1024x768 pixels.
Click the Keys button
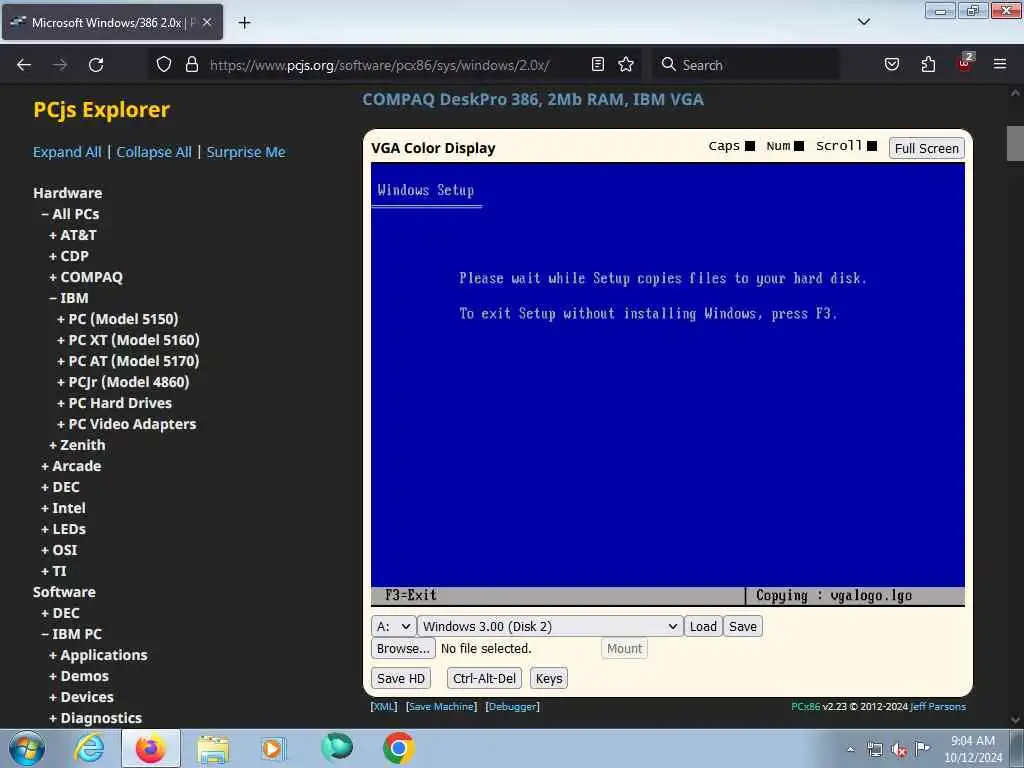point(549,679)
